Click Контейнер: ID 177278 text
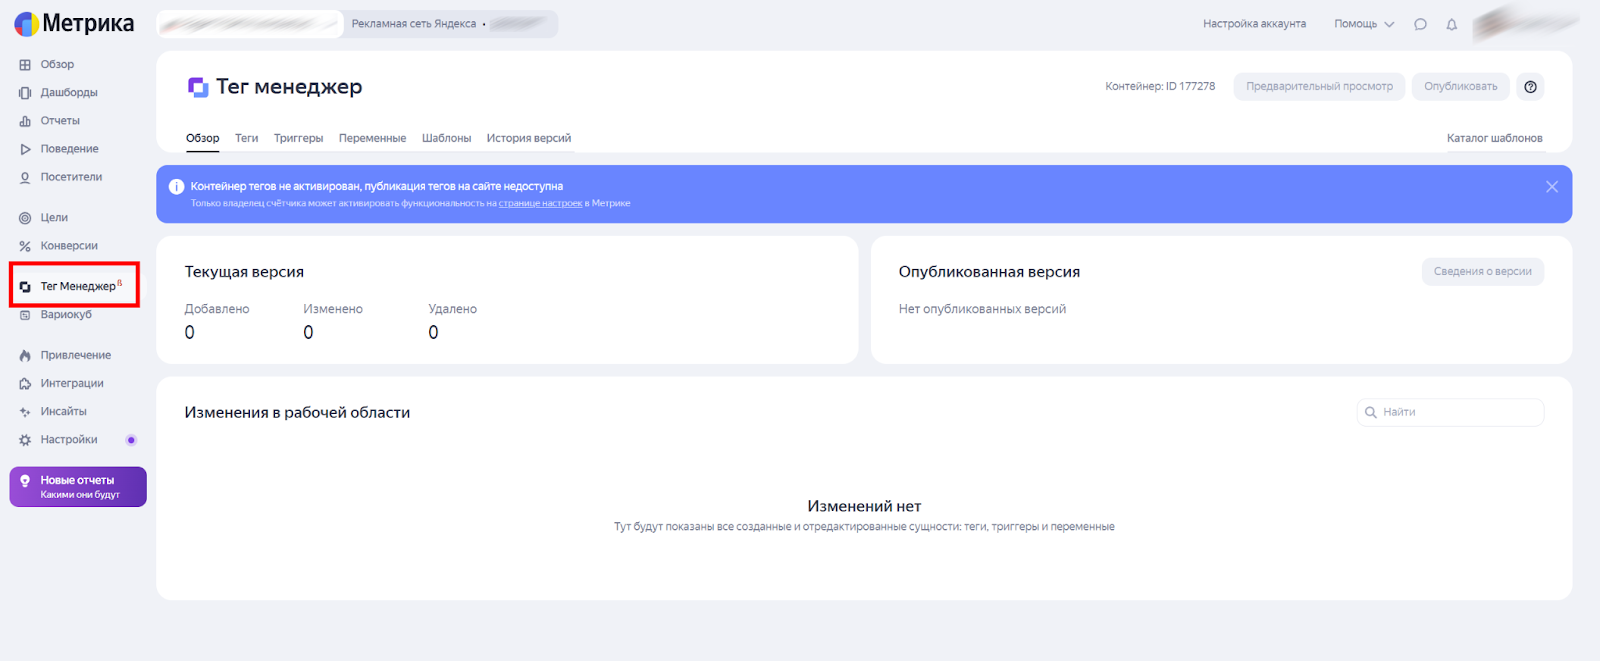This screenshot has height=661, width=1600. (1160, 87)
